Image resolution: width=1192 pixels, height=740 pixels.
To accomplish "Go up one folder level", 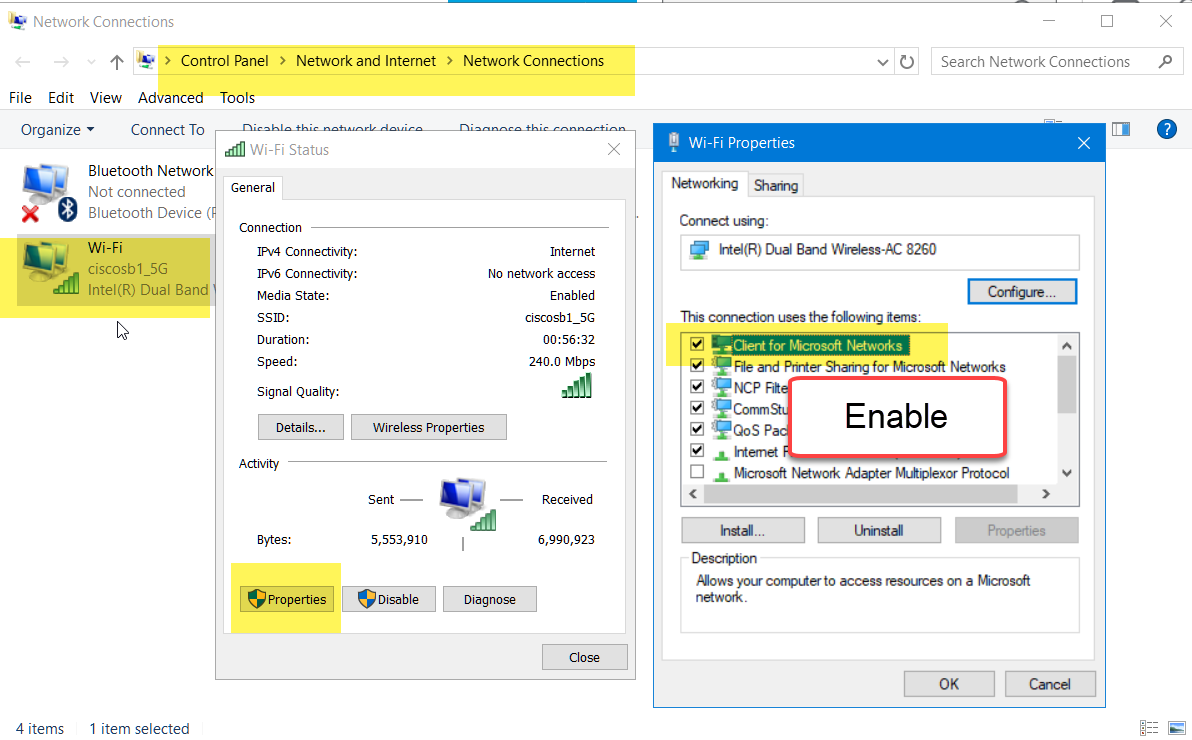I will 116,62.
